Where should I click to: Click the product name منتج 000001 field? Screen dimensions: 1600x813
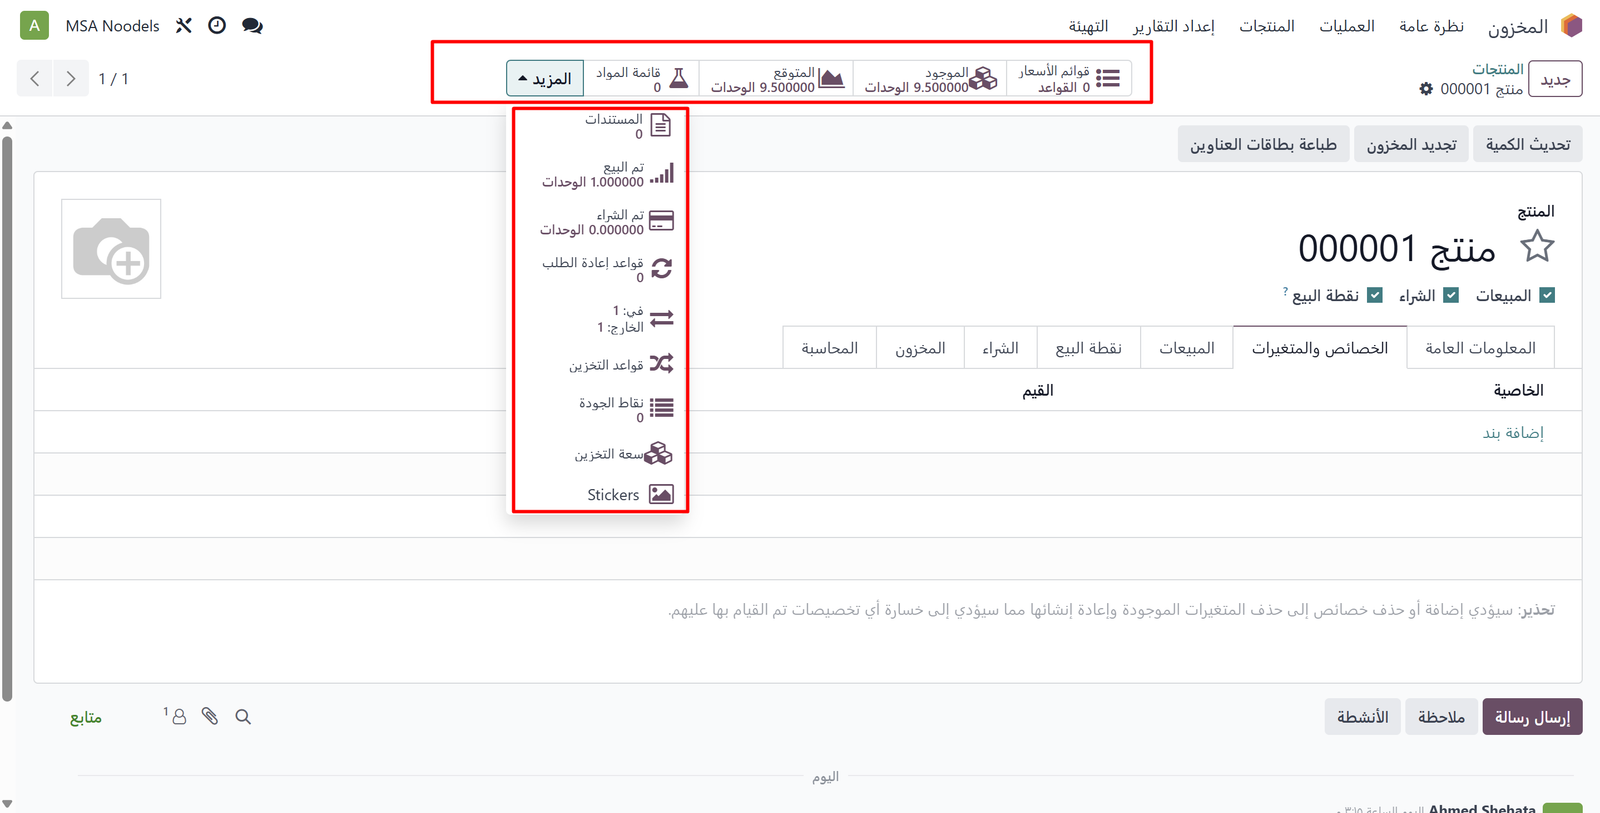click(1396, 248)
